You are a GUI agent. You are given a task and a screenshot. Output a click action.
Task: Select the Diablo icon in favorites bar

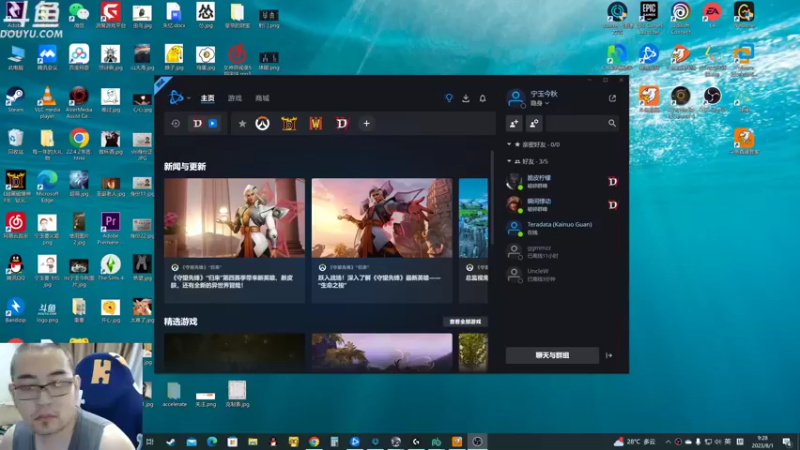point(342,123)
